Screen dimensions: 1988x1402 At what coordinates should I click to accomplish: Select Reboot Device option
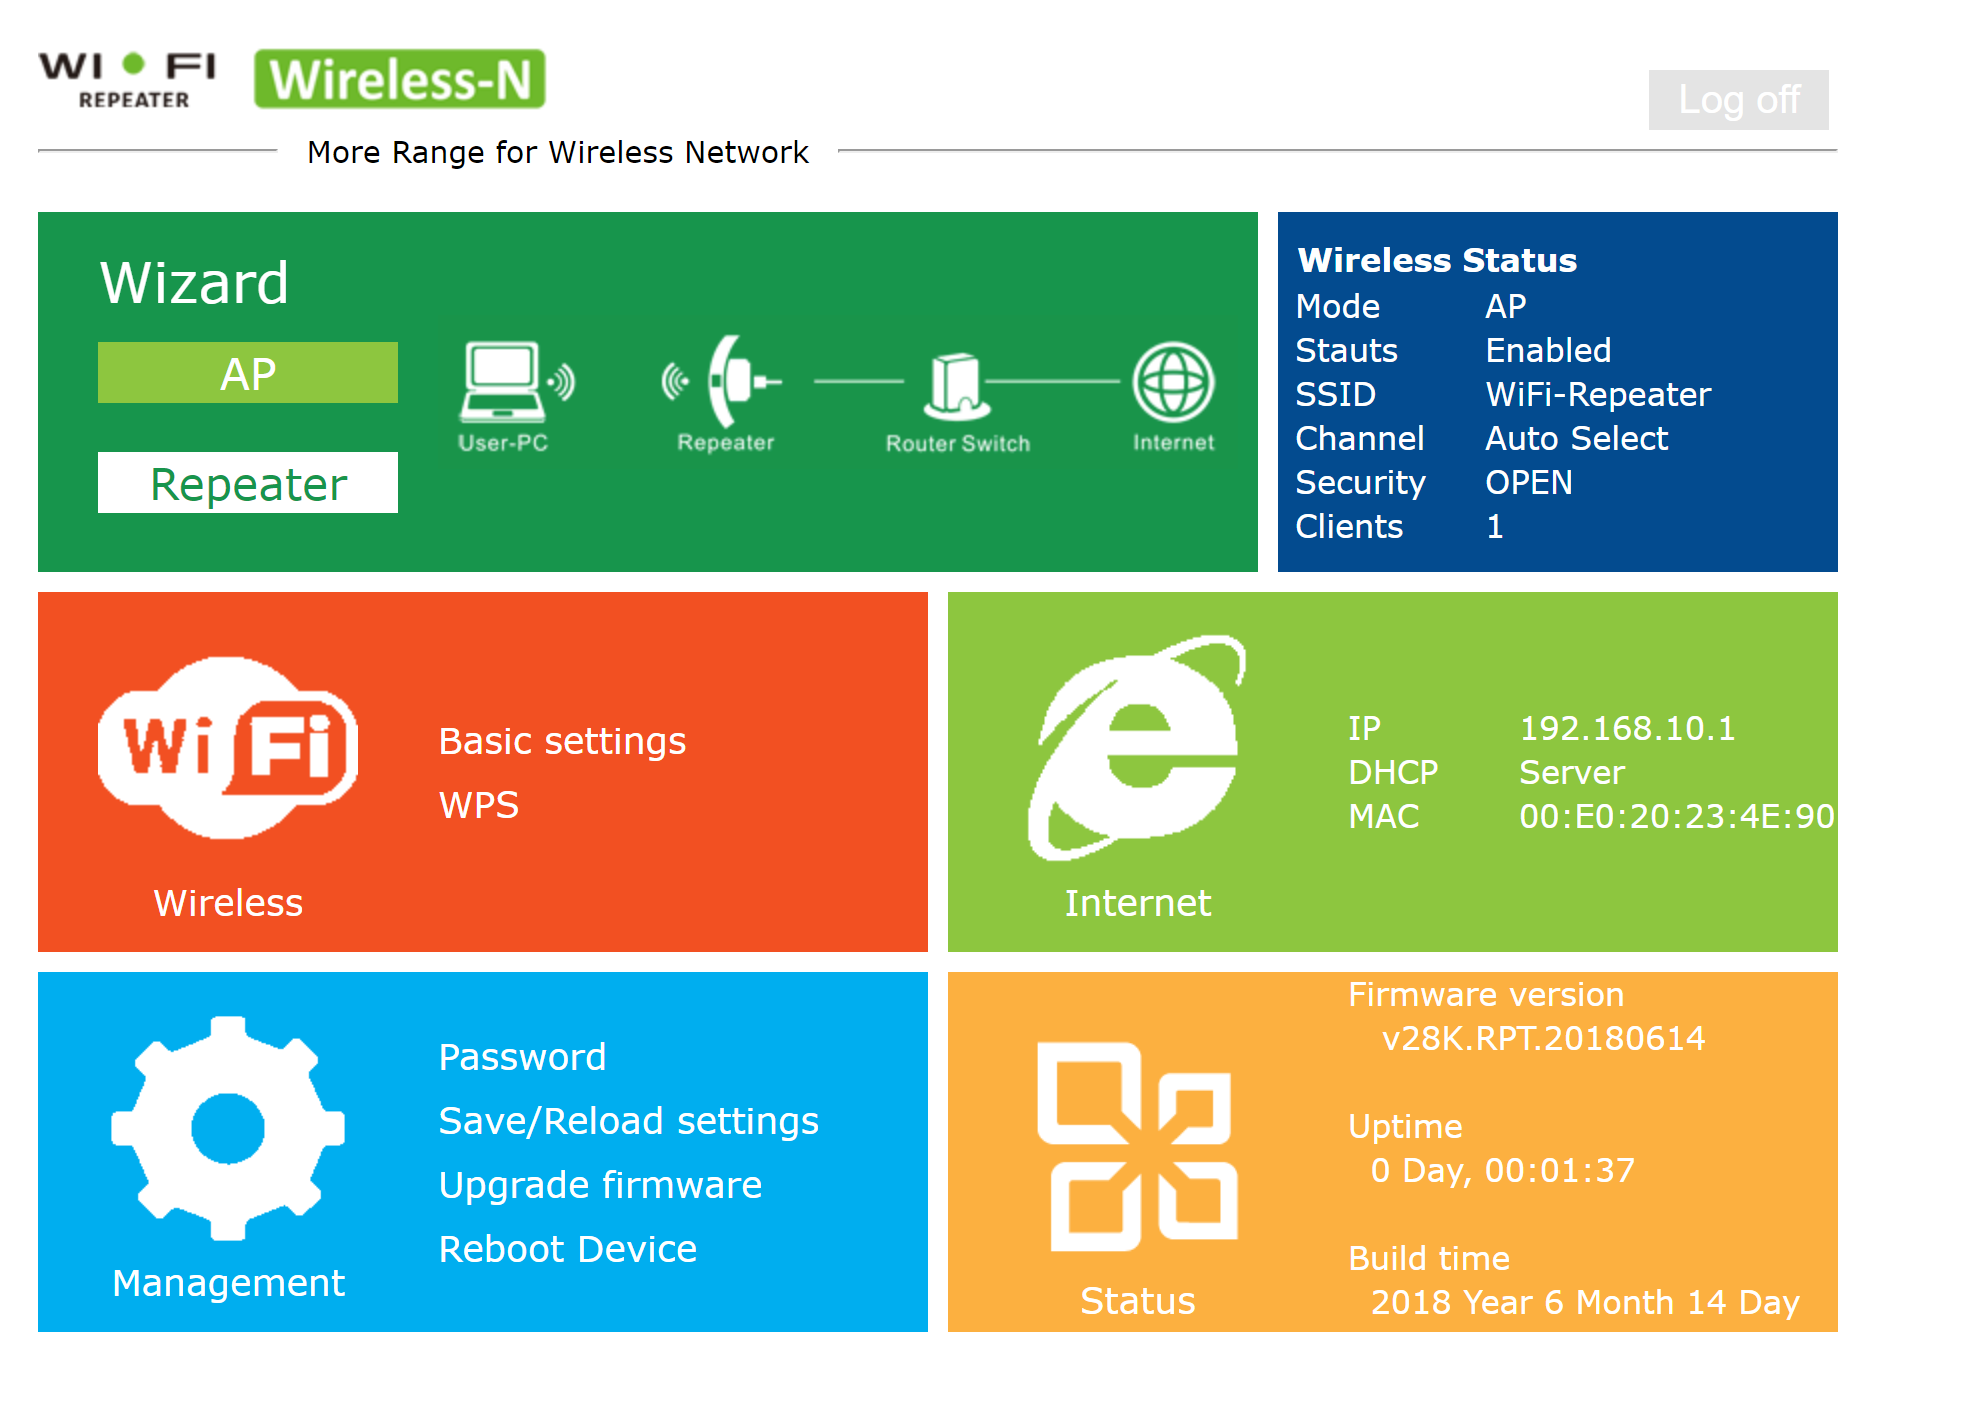tap(567, 1249)
